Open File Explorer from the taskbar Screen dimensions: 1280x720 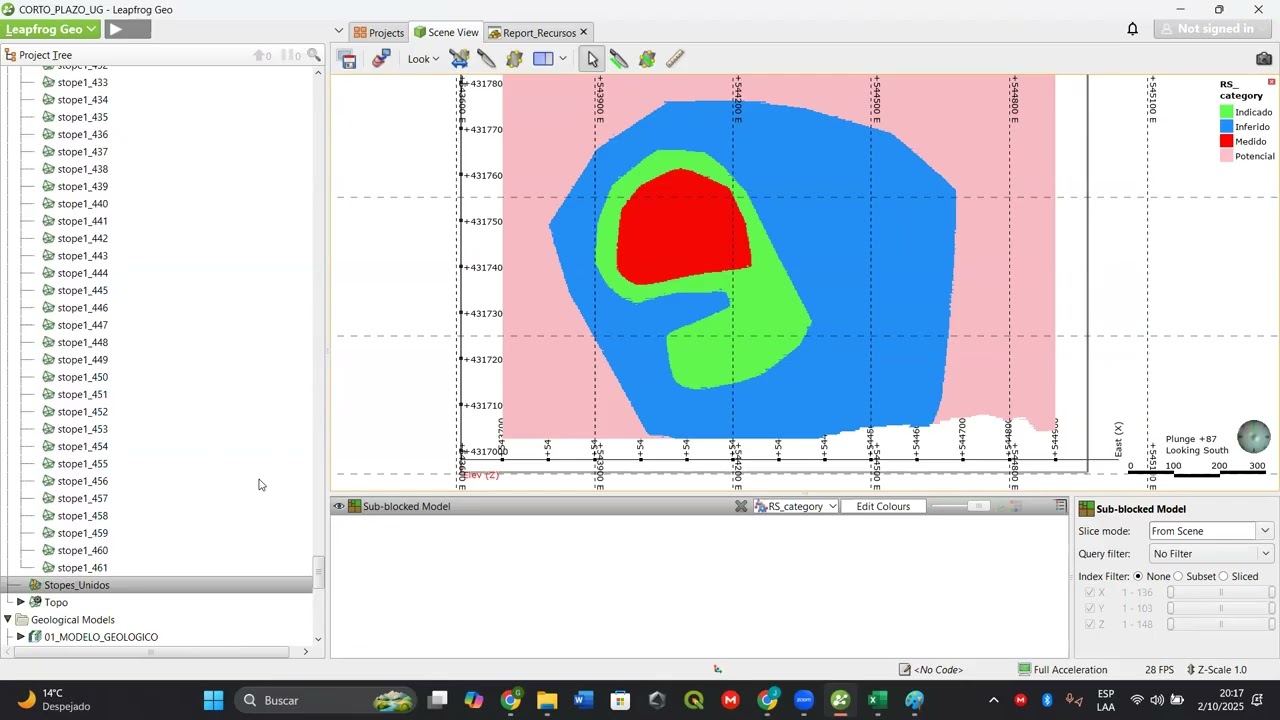click(x=547, y=700)
